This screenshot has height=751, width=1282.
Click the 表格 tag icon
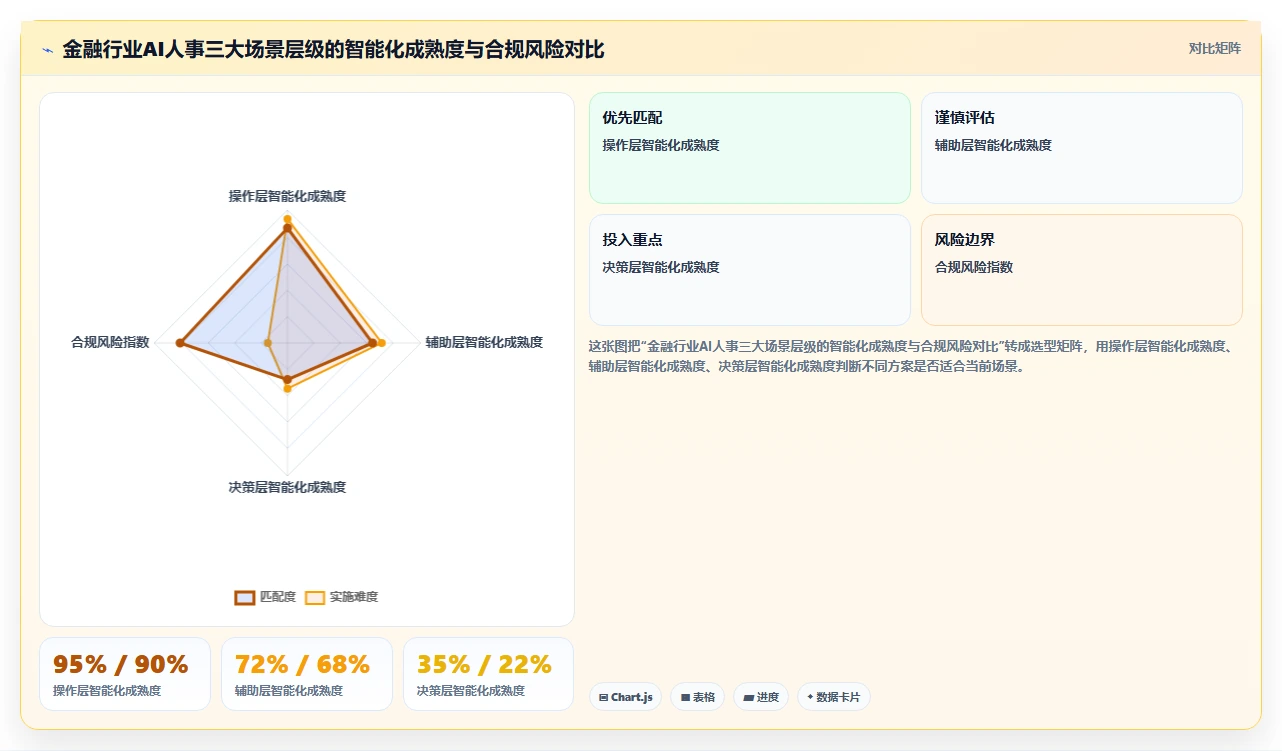[x=685, y=697]
